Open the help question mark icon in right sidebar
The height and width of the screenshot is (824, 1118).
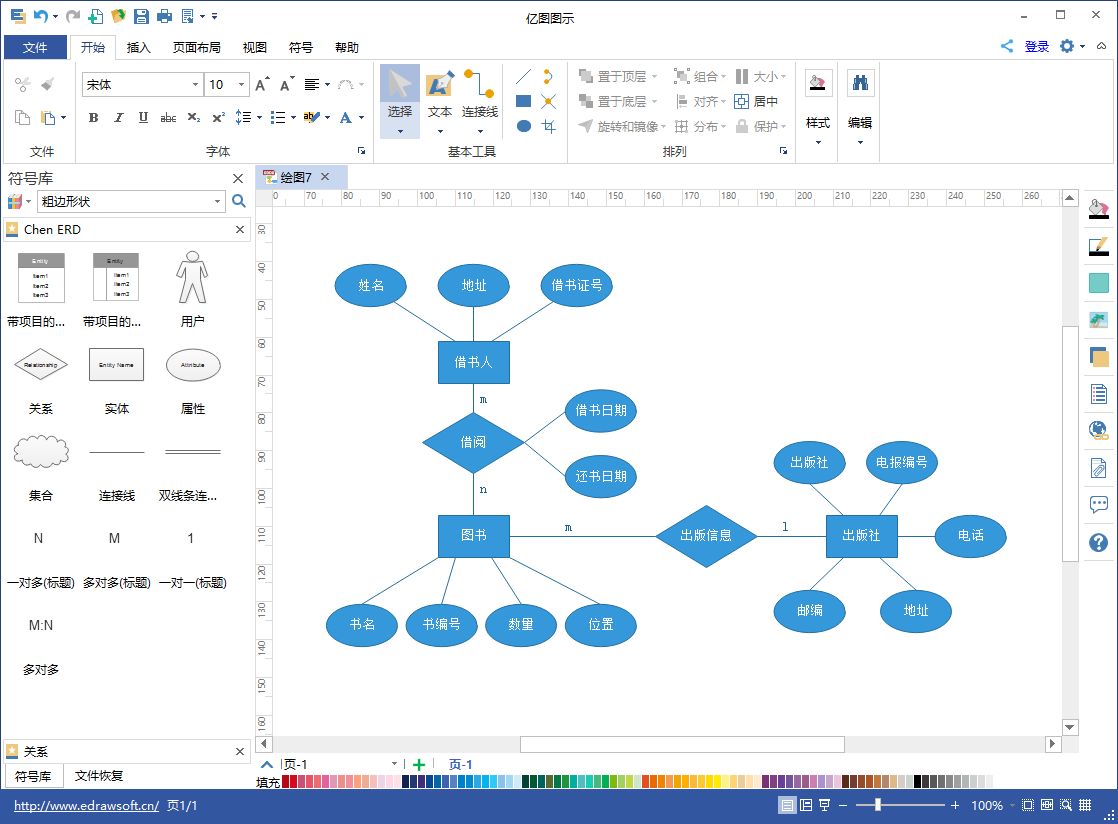click(x=1098, y=543)
